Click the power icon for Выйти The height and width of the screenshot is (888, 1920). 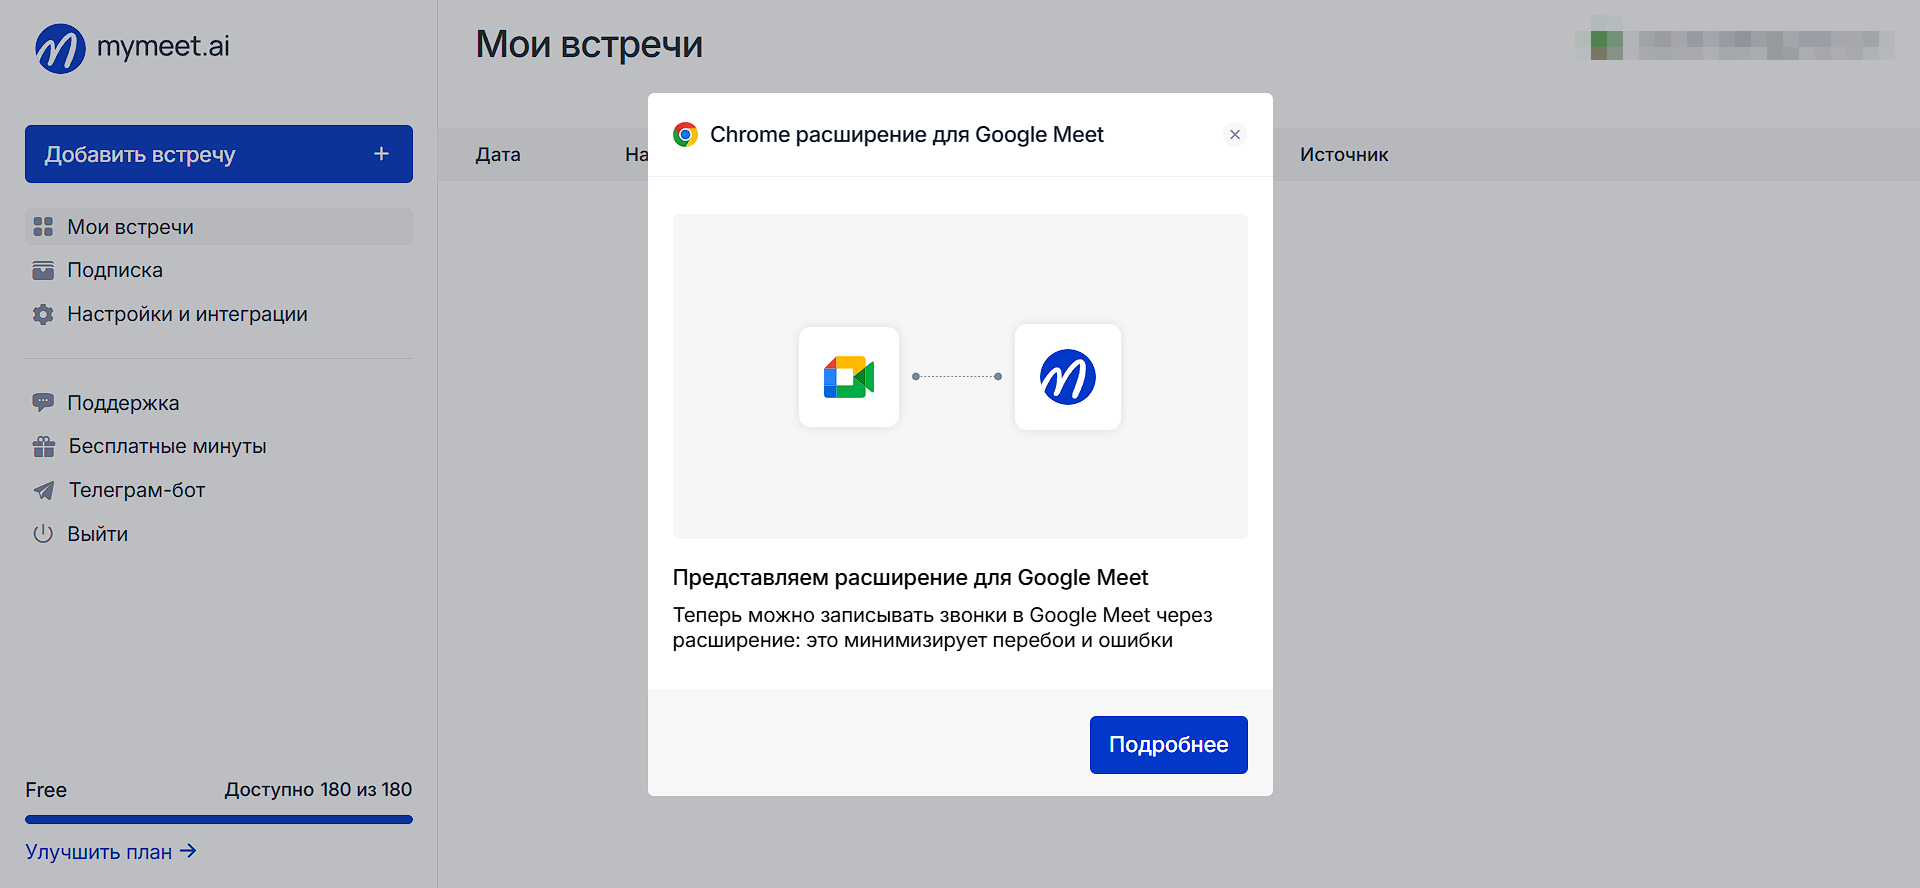pyautogui.click(x=43, y=534)
